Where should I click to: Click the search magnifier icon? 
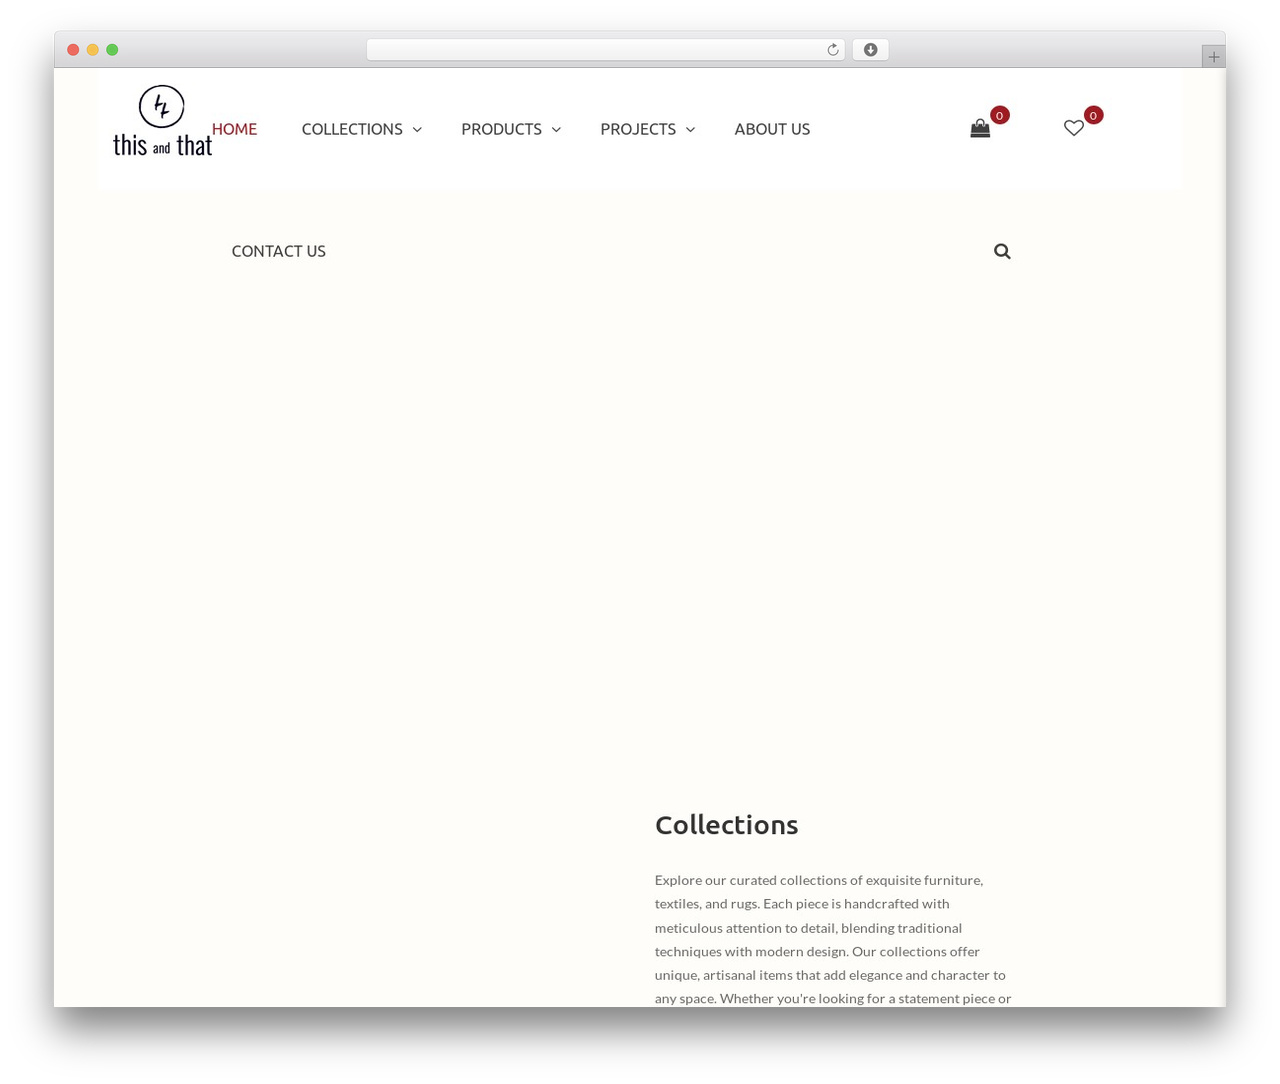pyautogui.click(x=1002, y=251)
